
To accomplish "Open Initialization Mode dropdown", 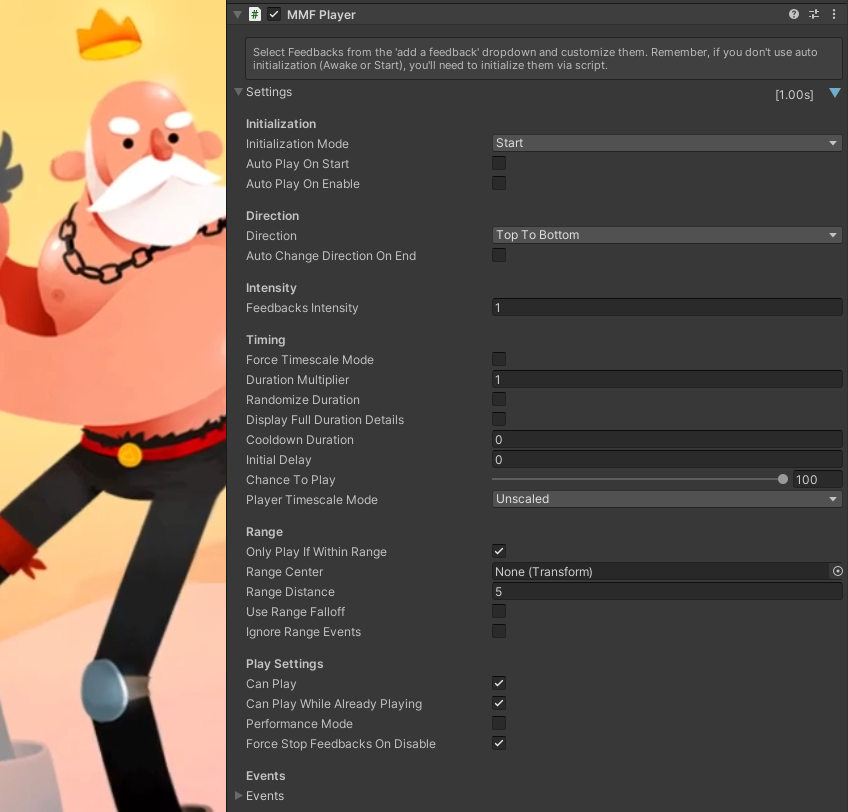I will click(x=666, y=143).
